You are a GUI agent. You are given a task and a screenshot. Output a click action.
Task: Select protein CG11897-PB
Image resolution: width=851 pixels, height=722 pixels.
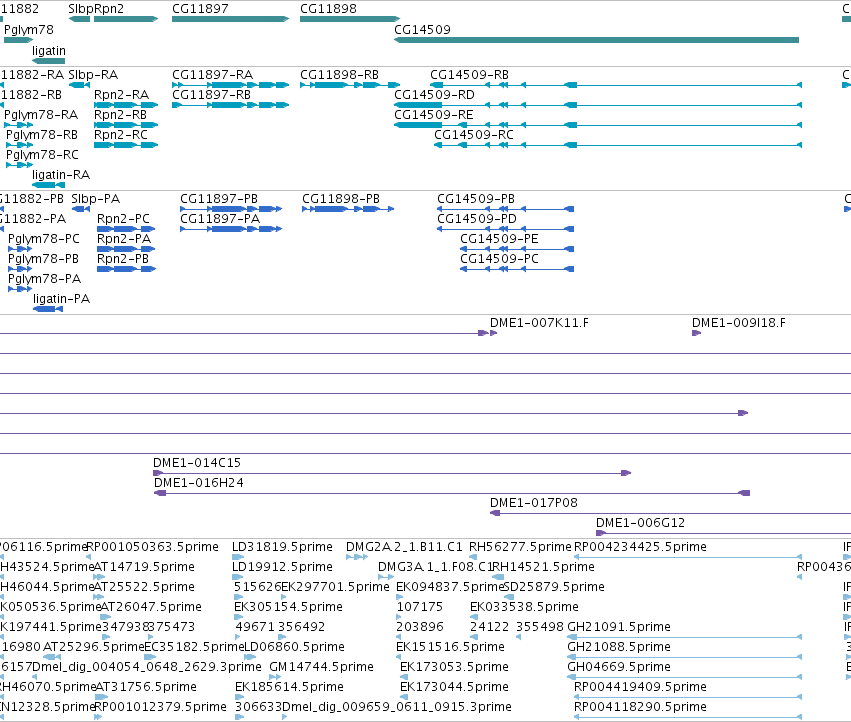[219, 199]
